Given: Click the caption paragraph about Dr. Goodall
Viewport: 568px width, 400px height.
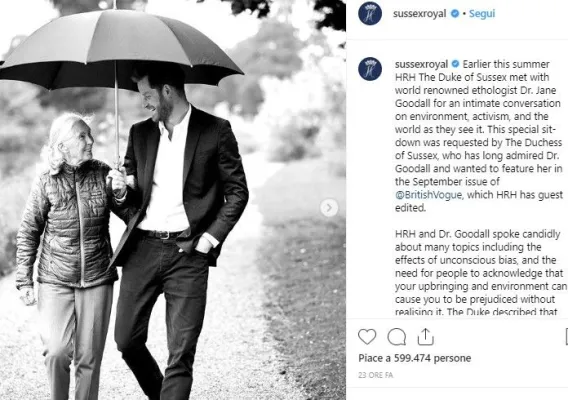Looking at the screenshot, I should coord(479,136).
